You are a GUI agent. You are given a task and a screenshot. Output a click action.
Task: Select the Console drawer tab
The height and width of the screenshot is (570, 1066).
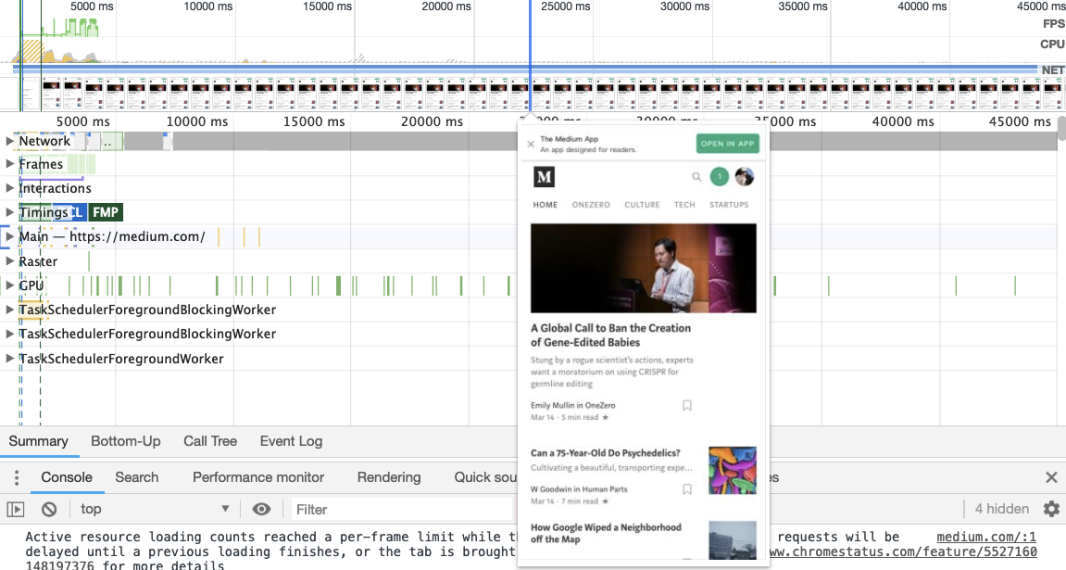(67, 477)
